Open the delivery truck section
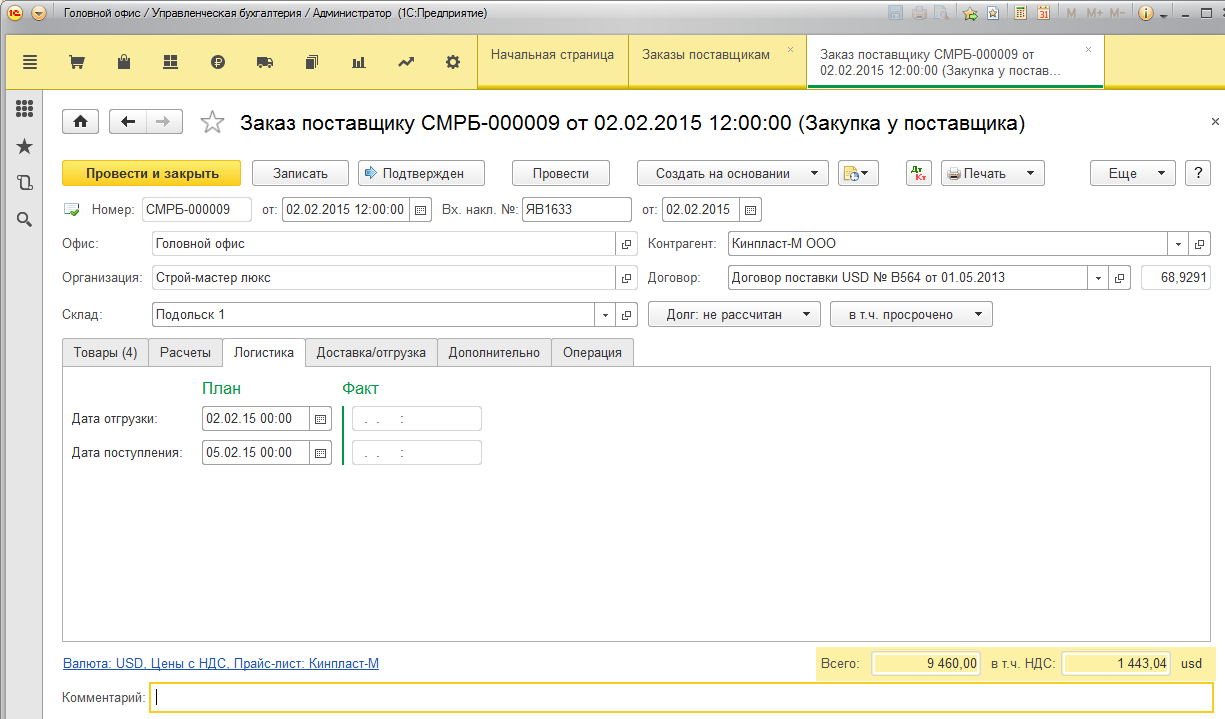Screen dimensions: 1225x719 tap(265, 62)
